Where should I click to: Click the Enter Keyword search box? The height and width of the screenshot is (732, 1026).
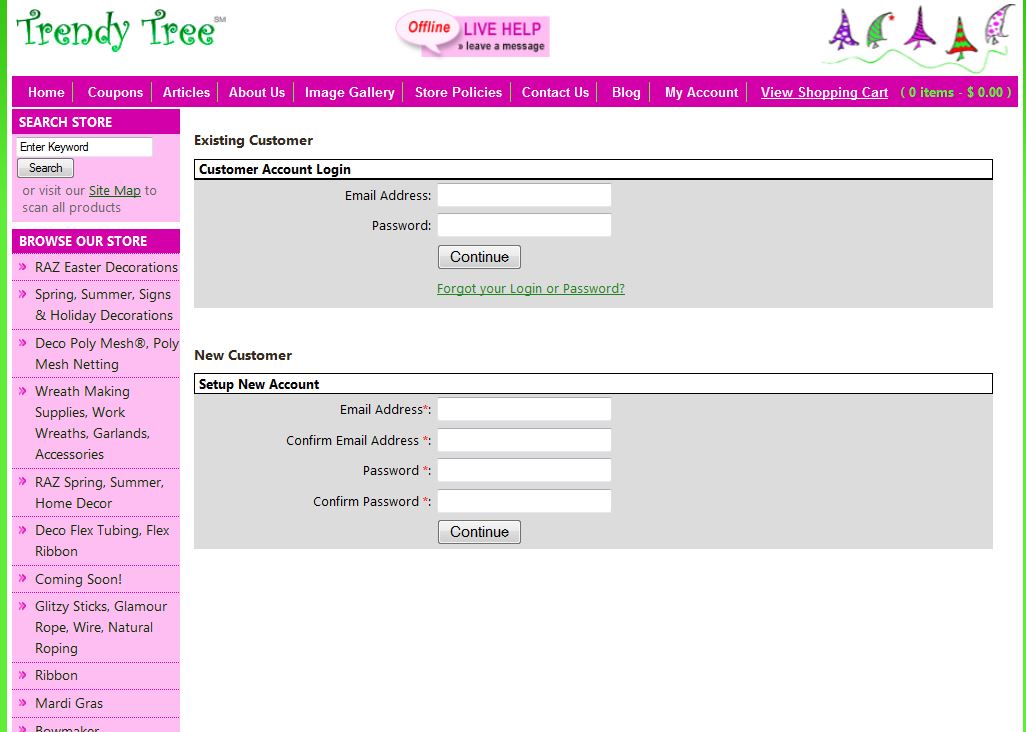85,147
